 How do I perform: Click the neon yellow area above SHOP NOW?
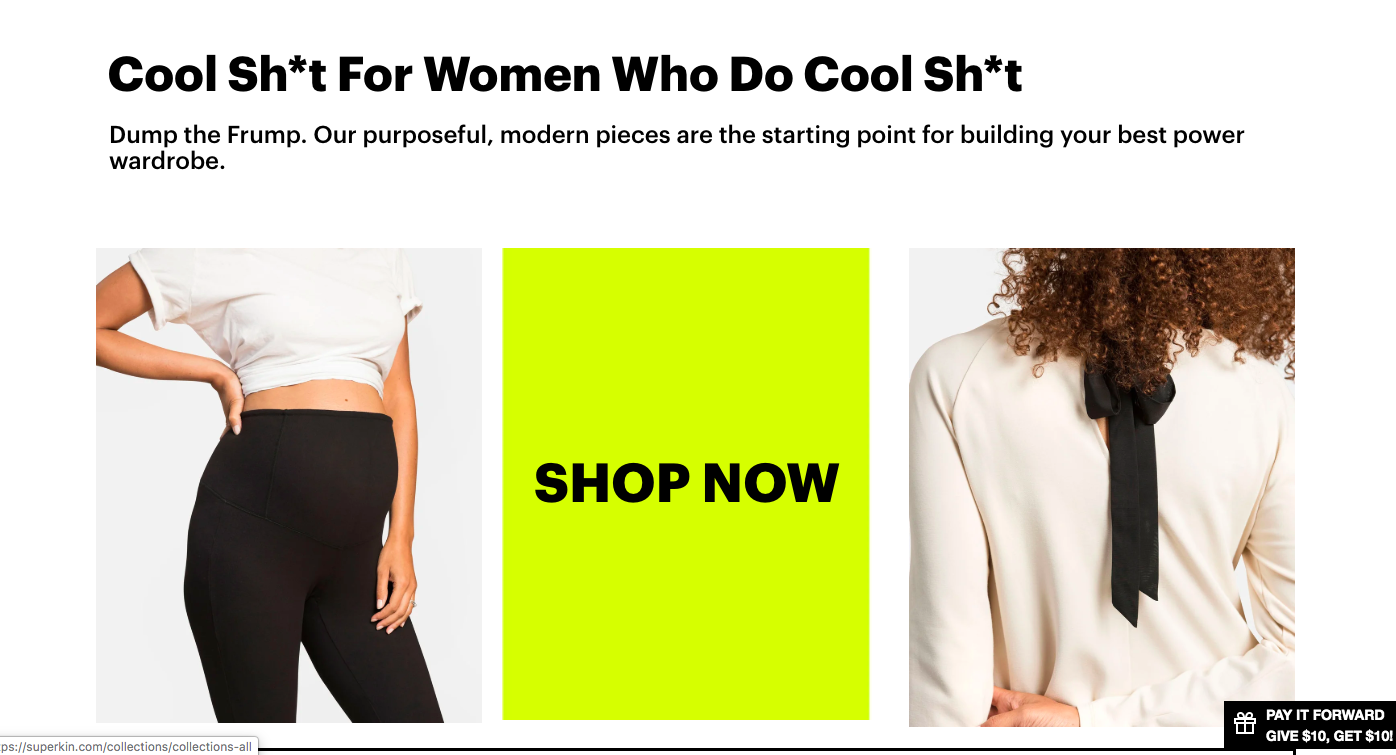click(686, 350)
